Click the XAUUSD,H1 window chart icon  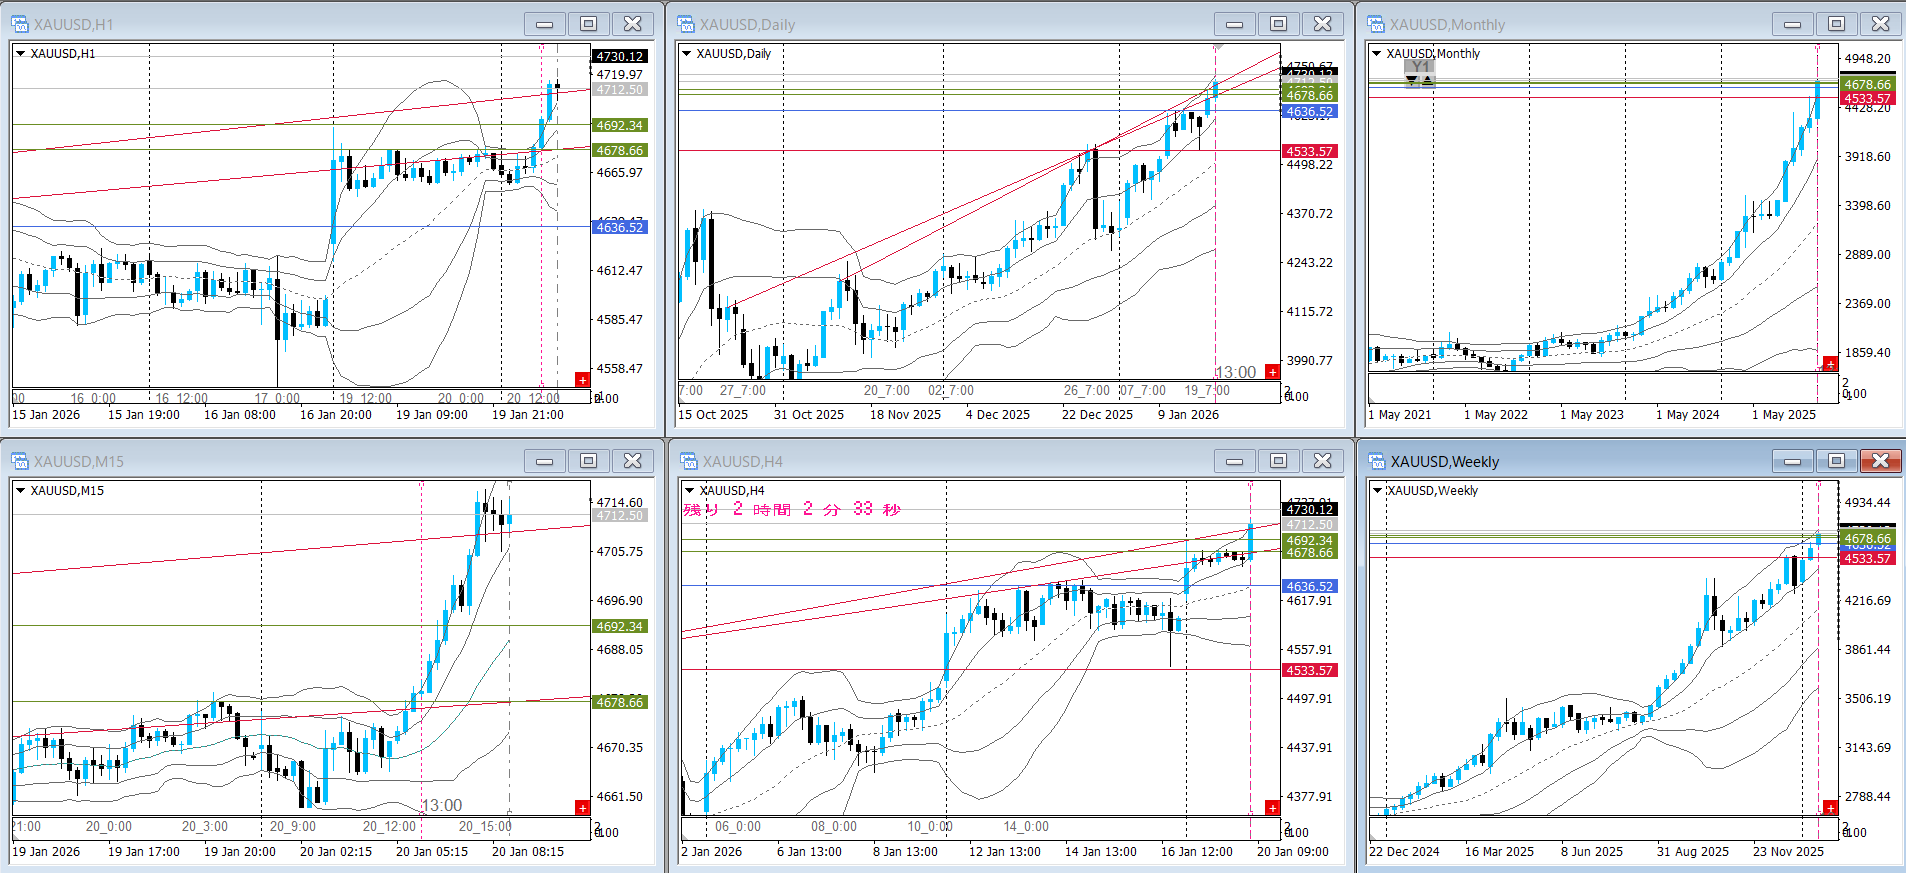click(20, 24)
